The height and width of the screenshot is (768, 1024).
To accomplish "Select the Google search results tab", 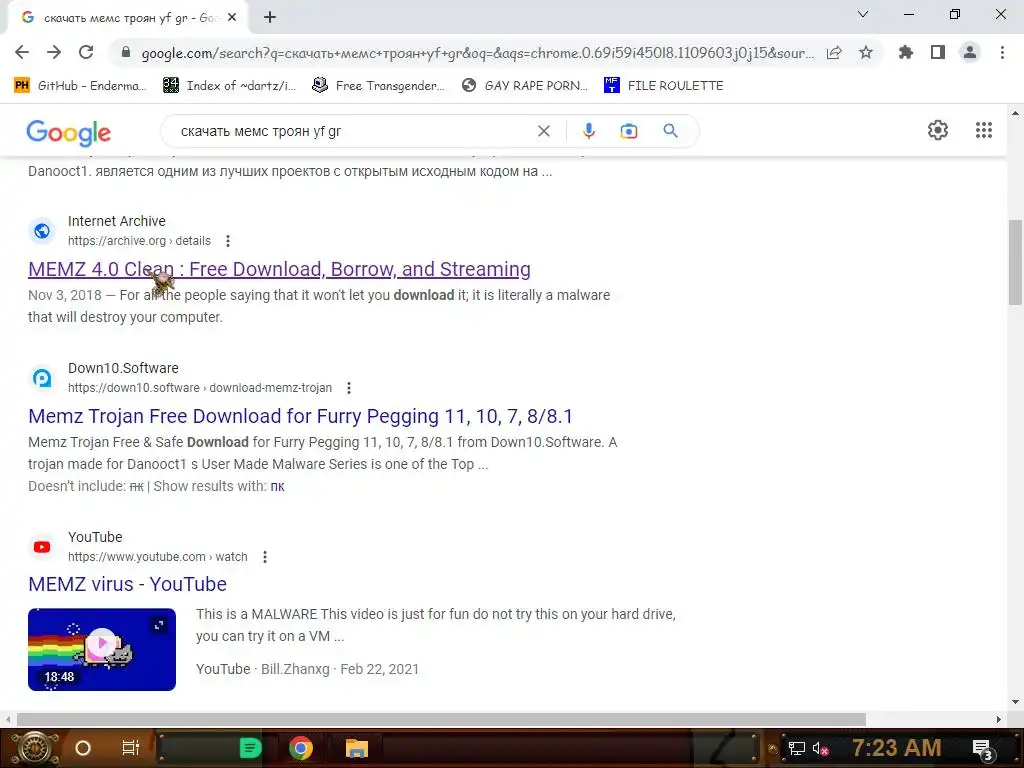I will click(127, 18).
